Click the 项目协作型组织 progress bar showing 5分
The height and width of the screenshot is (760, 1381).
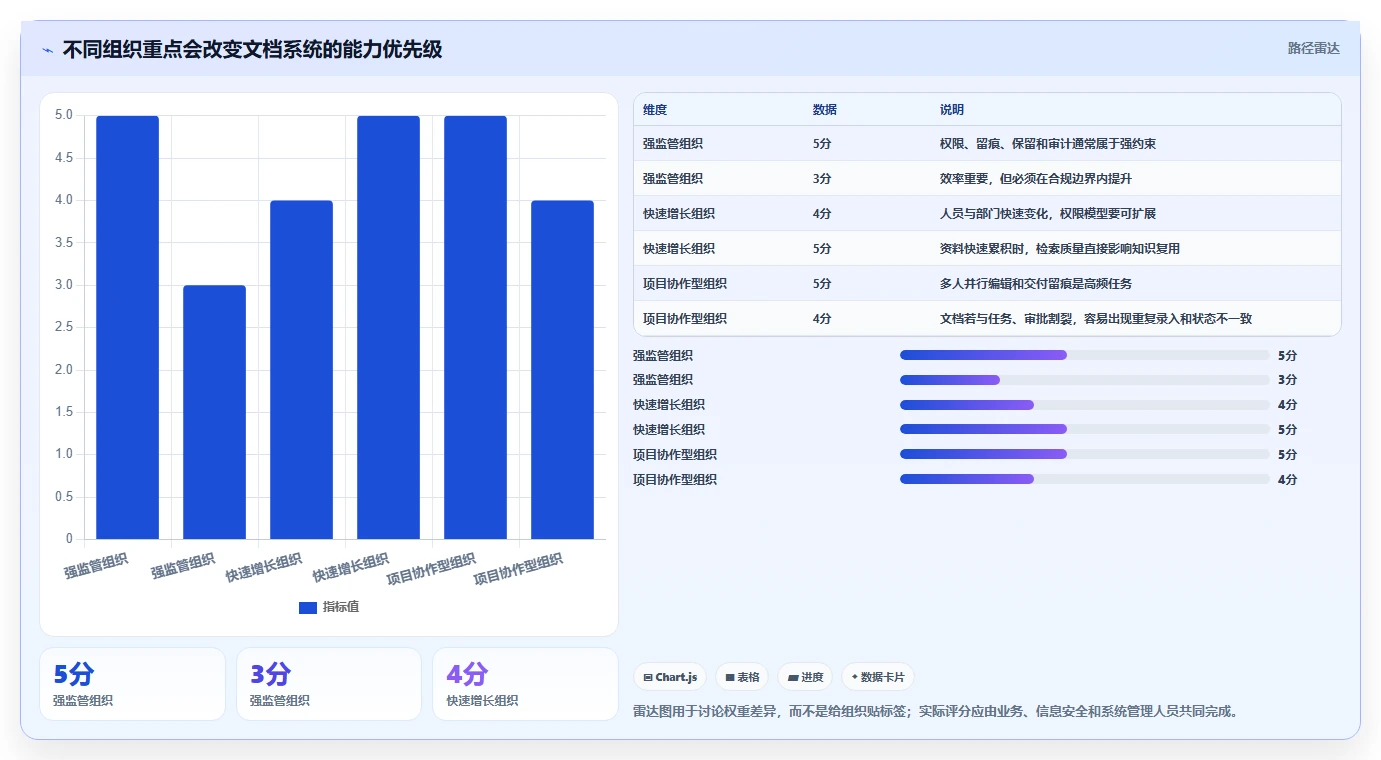(1084, 454)
